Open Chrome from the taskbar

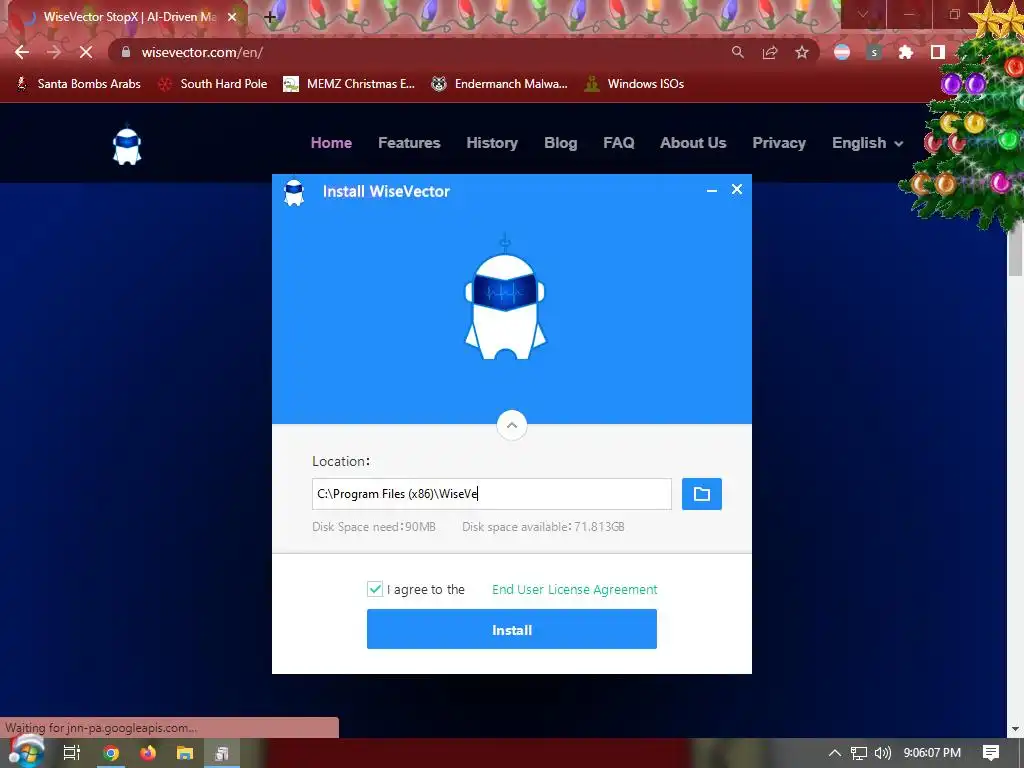pos(111,753)
